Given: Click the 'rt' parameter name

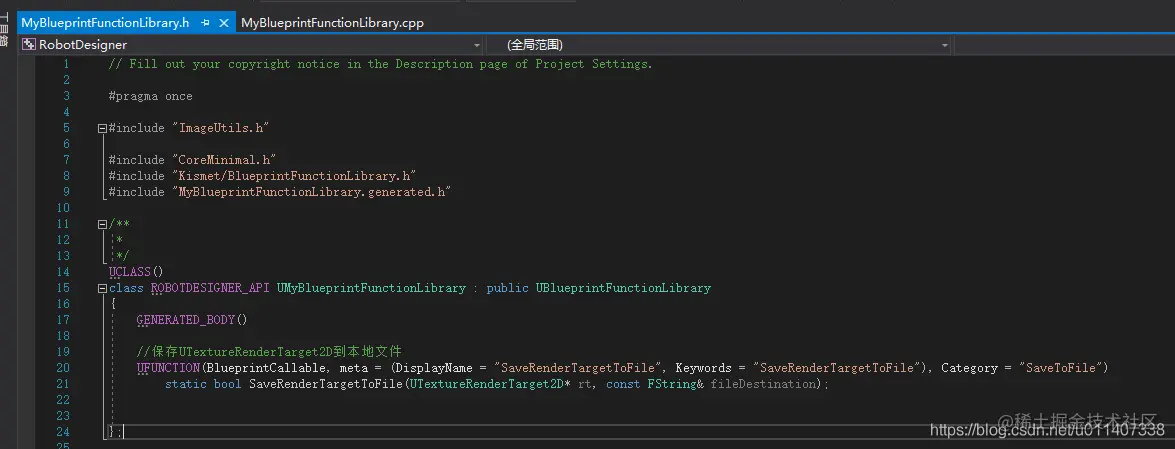Looking at the screenshot, I should [x=585, y=384].
